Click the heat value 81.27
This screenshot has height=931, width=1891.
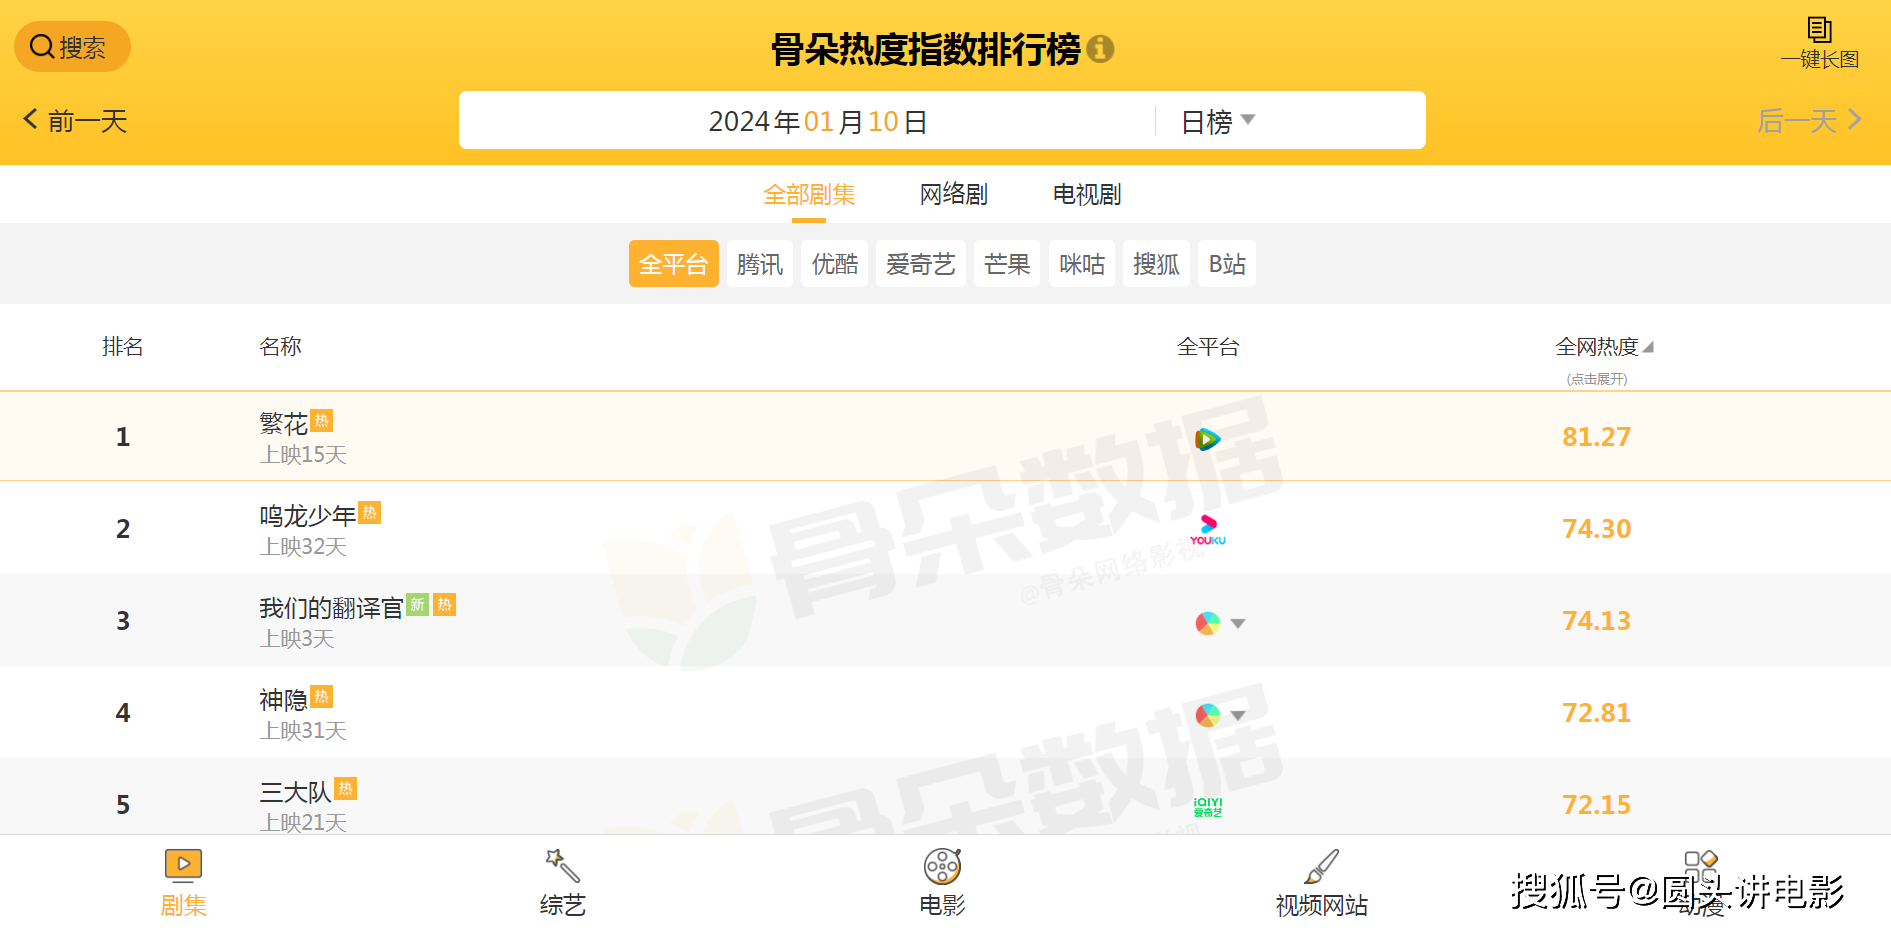point(1596,437)
